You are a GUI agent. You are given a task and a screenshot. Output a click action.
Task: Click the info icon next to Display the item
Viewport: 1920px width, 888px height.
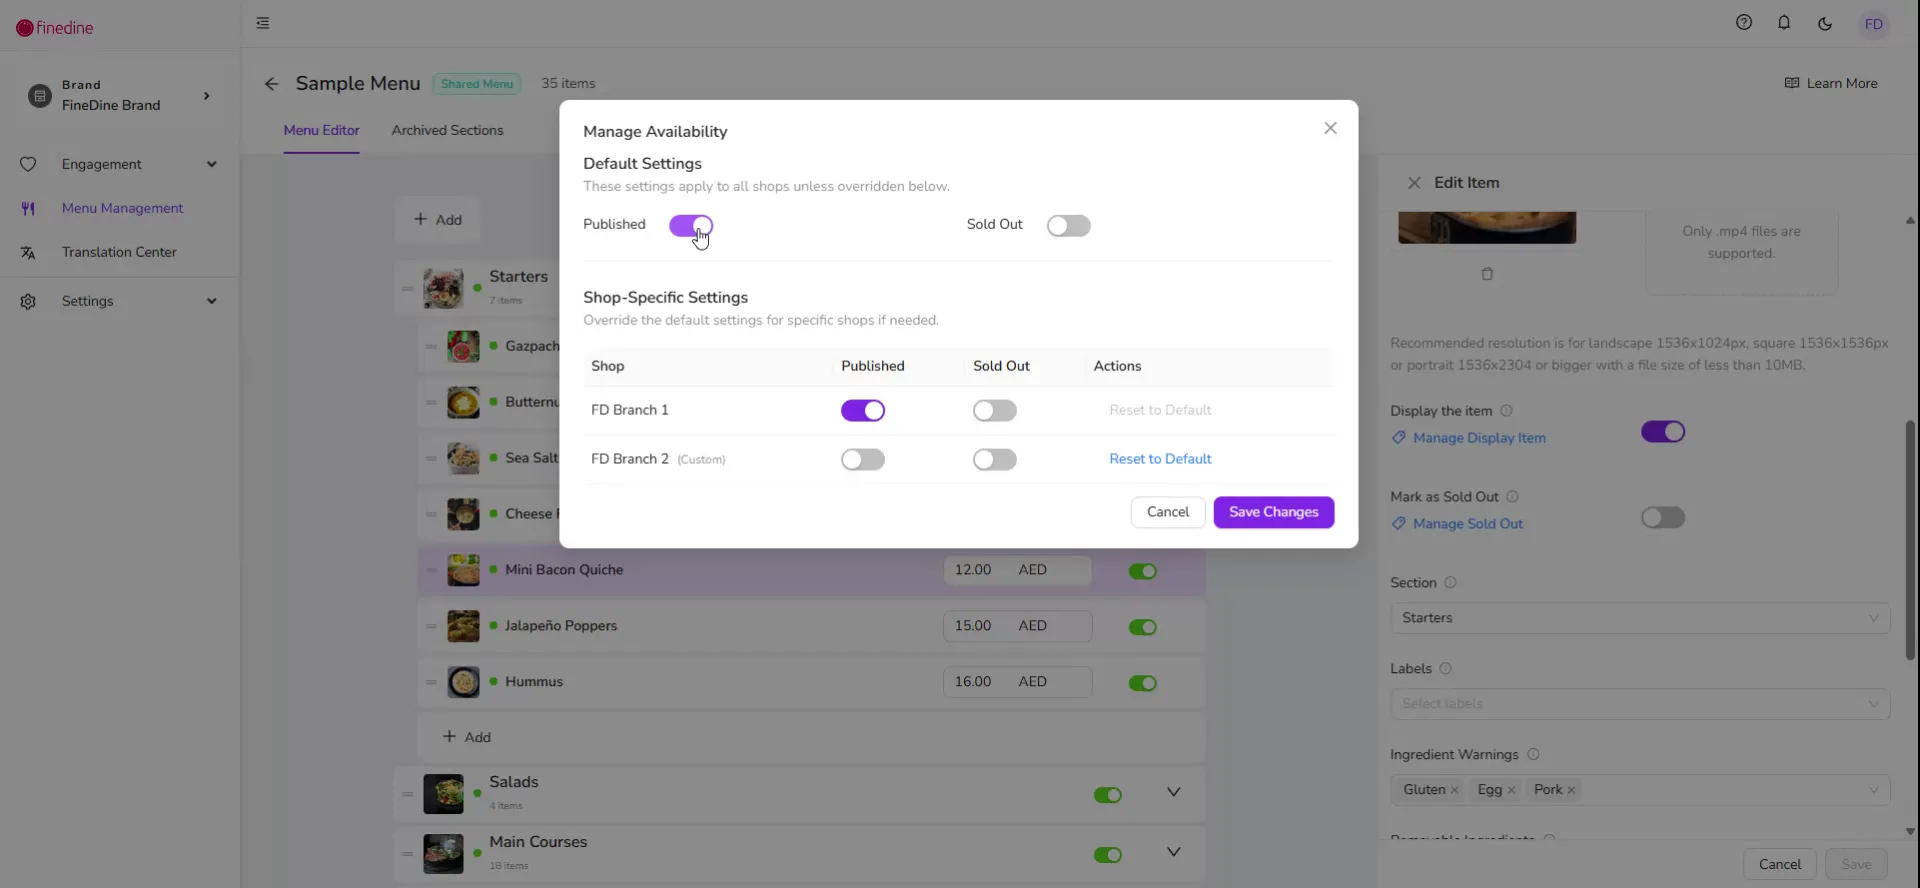1506,411
